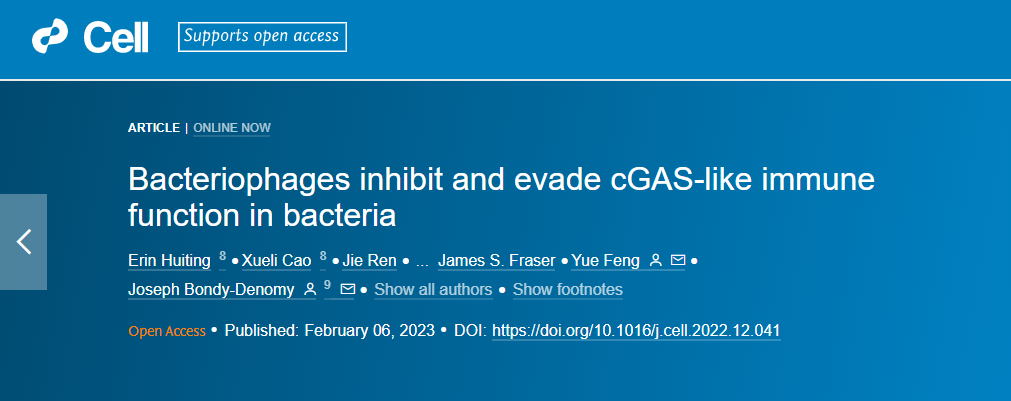Open author James S. Fraser's details
Image resolution: width=1011 pixels, height=401 pixels.
[x=496, y=261]
